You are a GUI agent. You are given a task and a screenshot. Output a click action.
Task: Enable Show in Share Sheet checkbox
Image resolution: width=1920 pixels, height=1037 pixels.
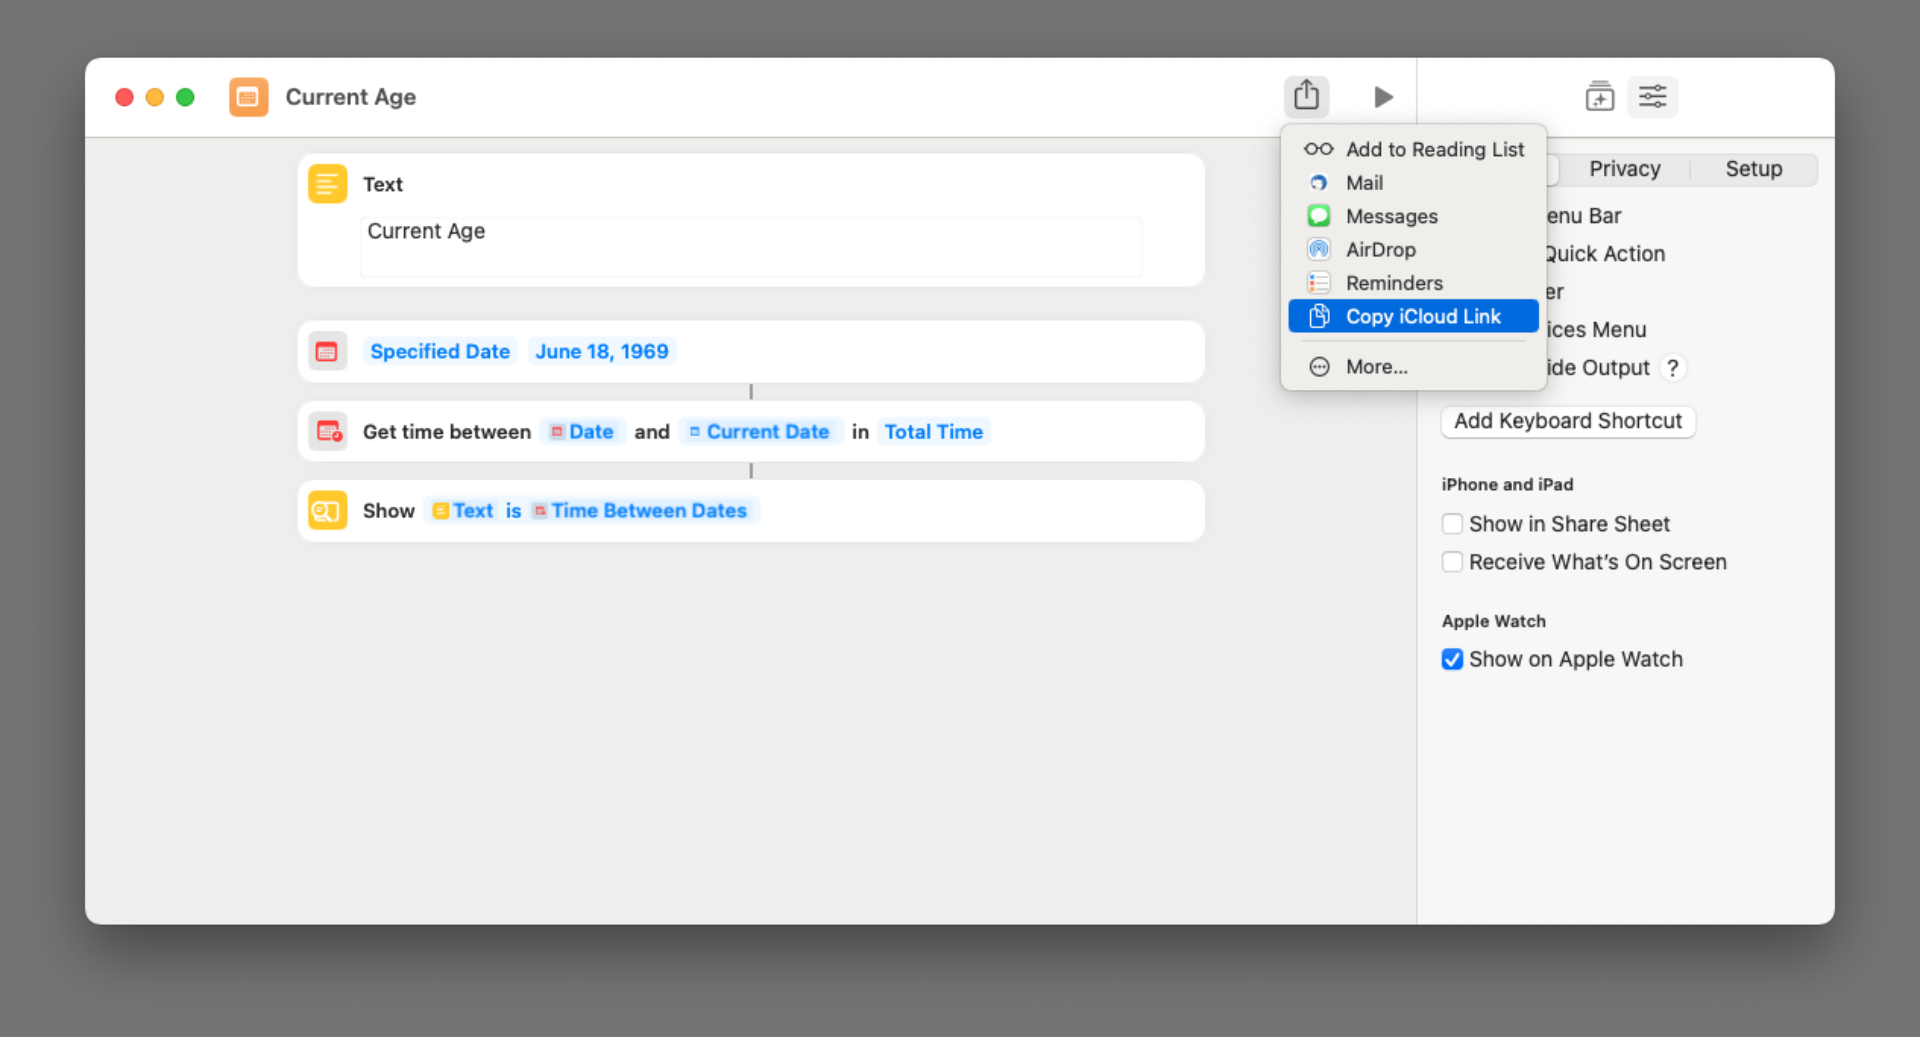click(1452, 524)
